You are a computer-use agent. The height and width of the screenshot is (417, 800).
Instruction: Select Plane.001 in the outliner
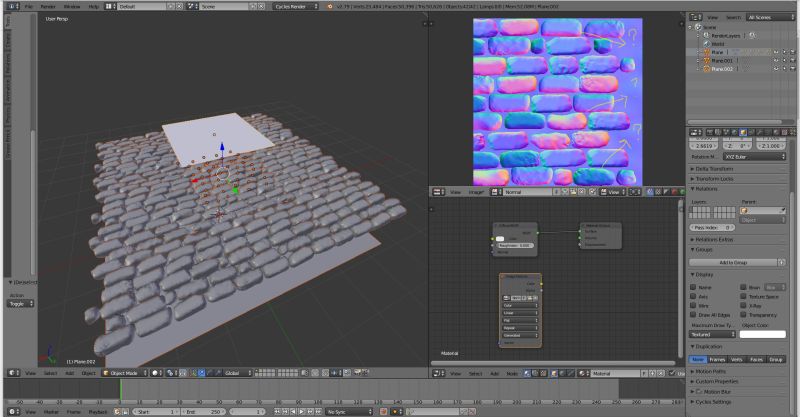tap(722, 61)
